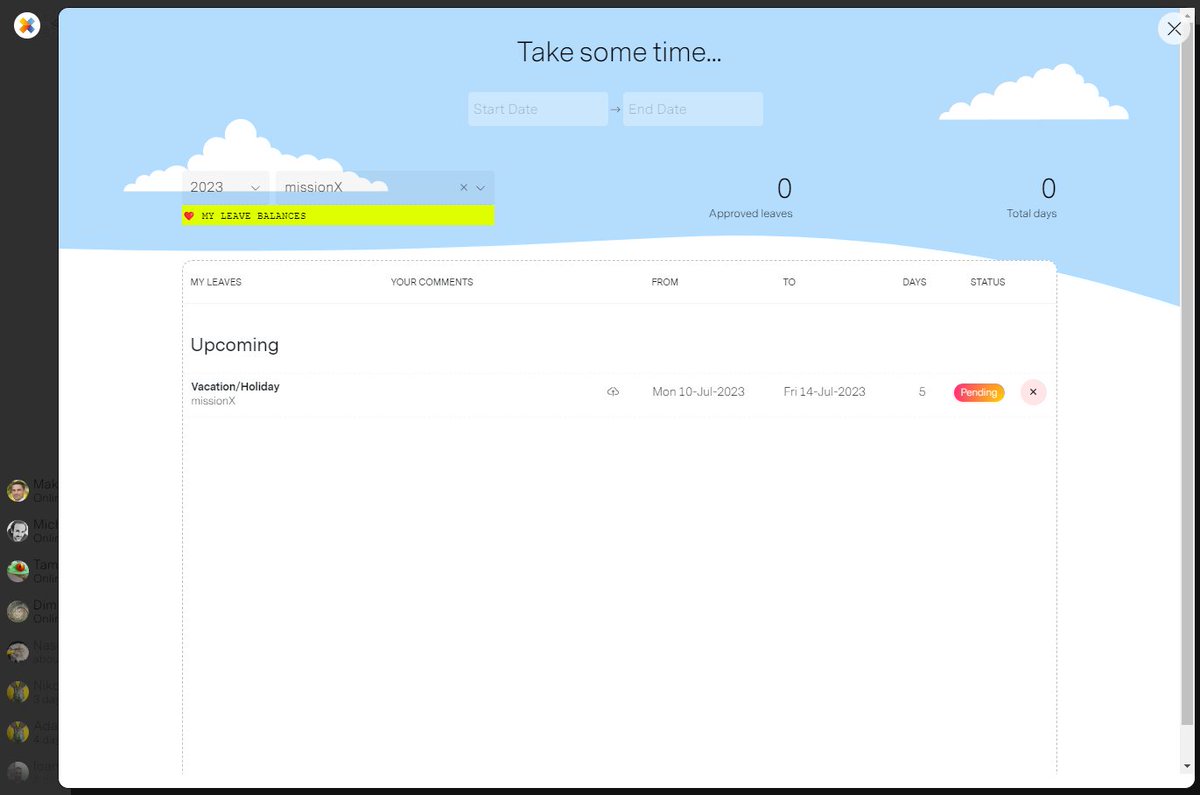Click the red heart icon

click(189, 216)
